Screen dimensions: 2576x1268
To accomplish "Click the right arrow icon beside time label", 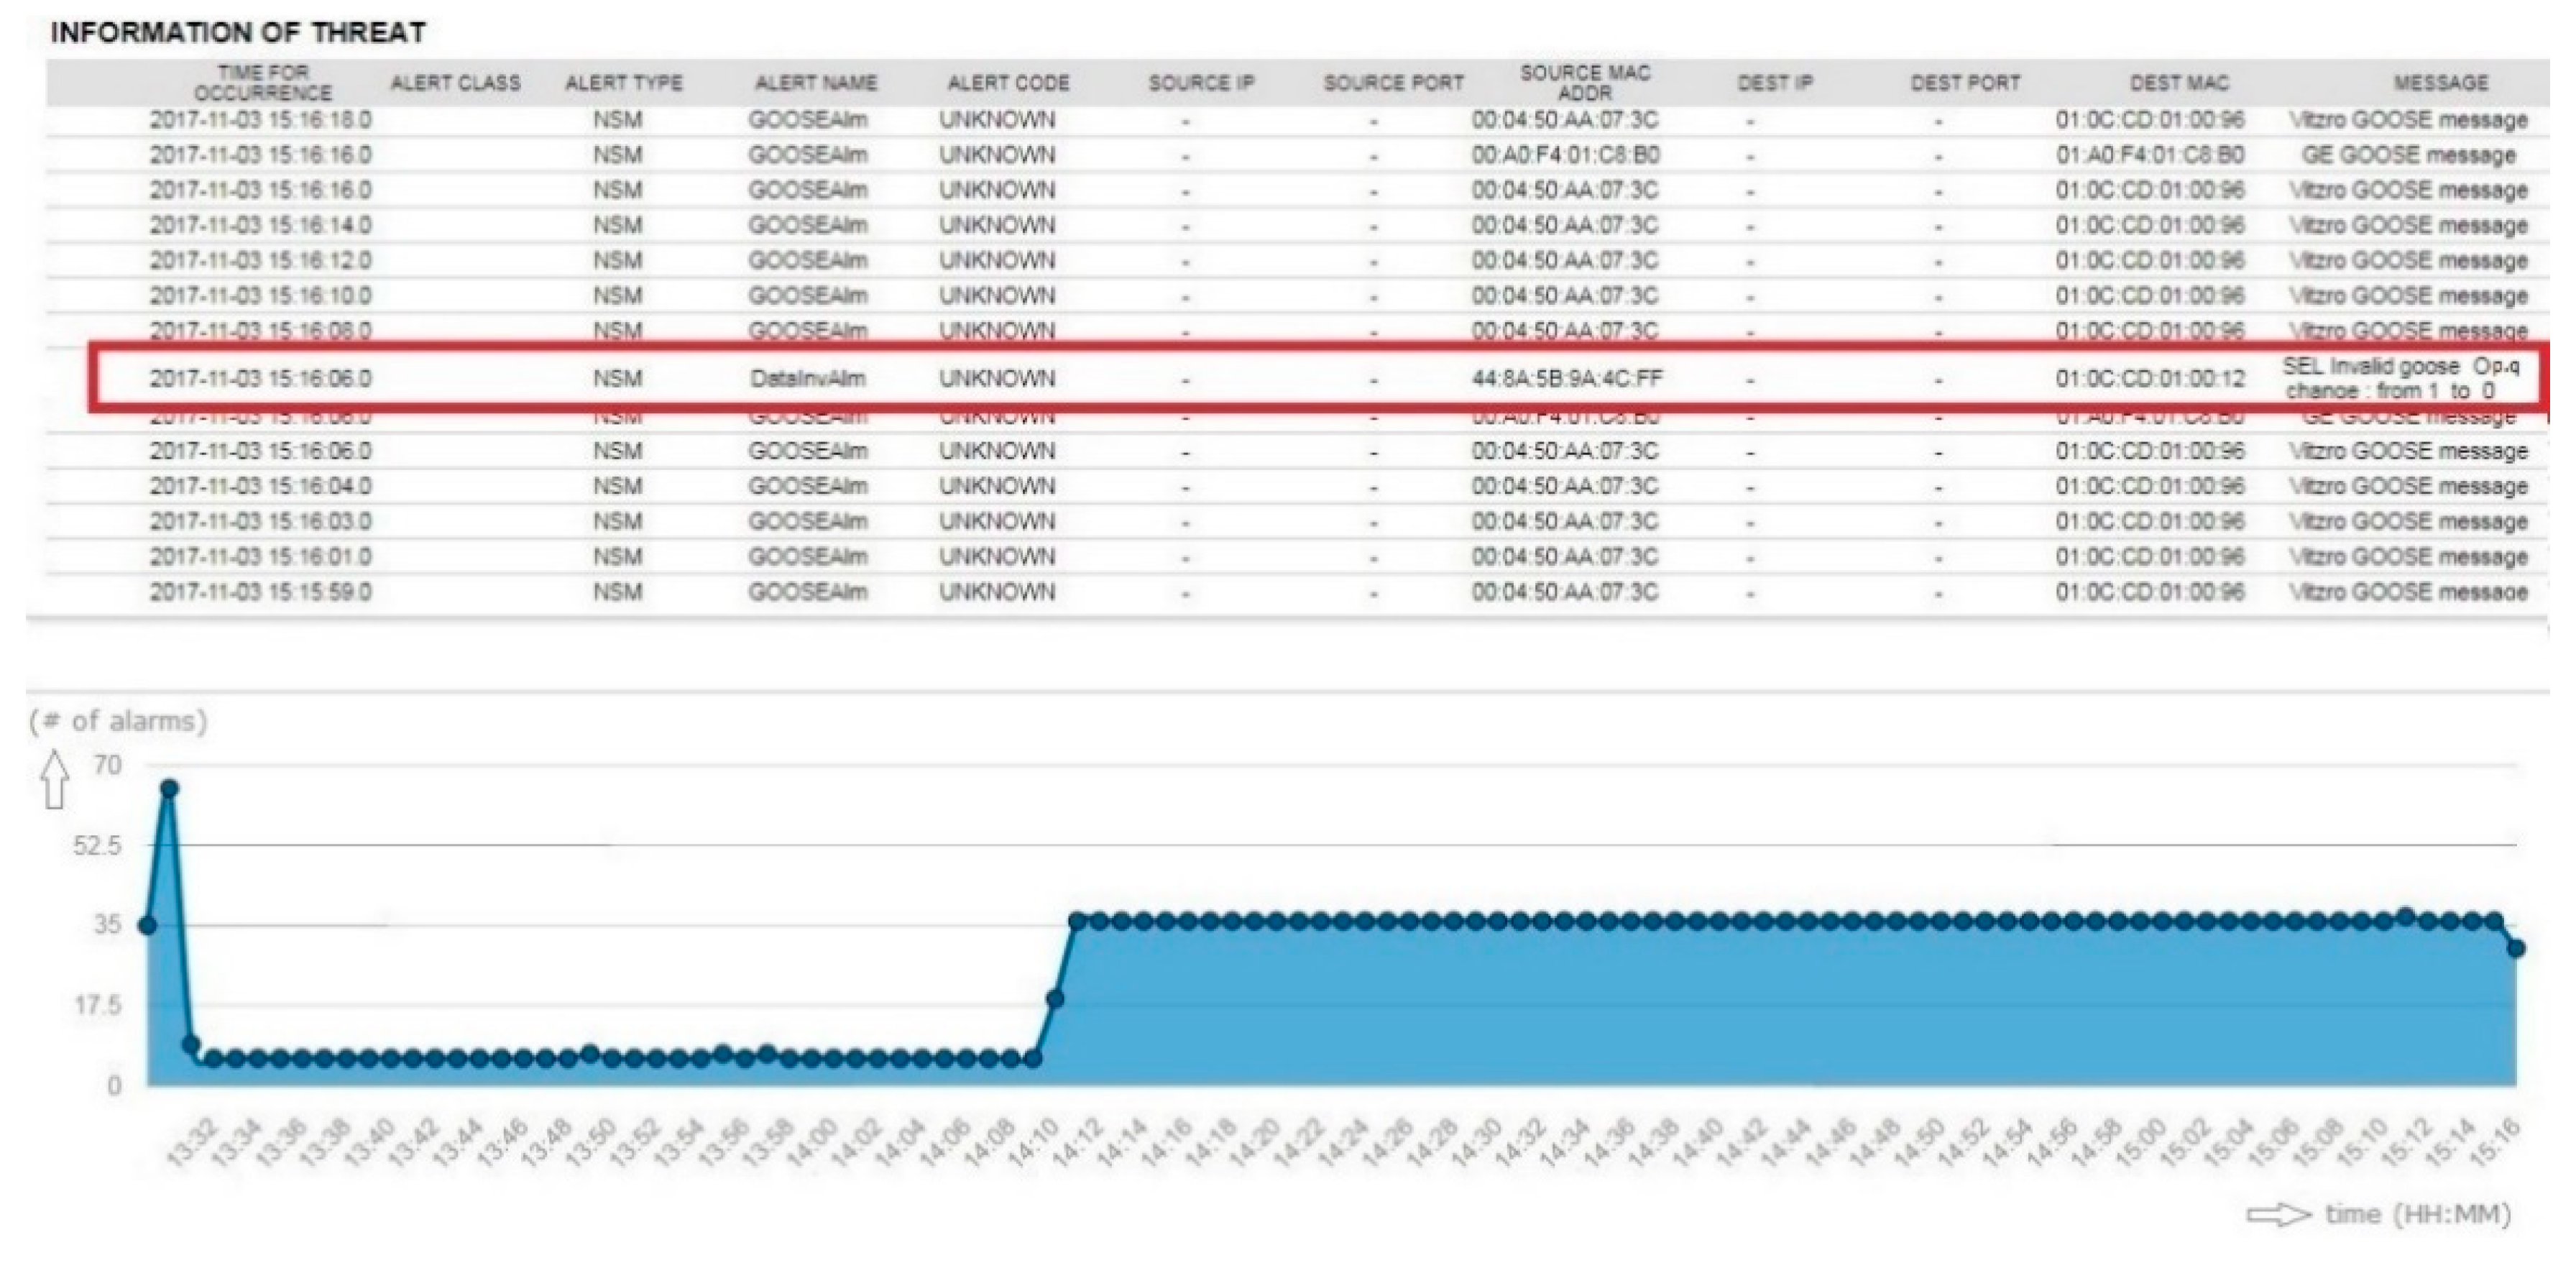I will tap(2279, 1215).
